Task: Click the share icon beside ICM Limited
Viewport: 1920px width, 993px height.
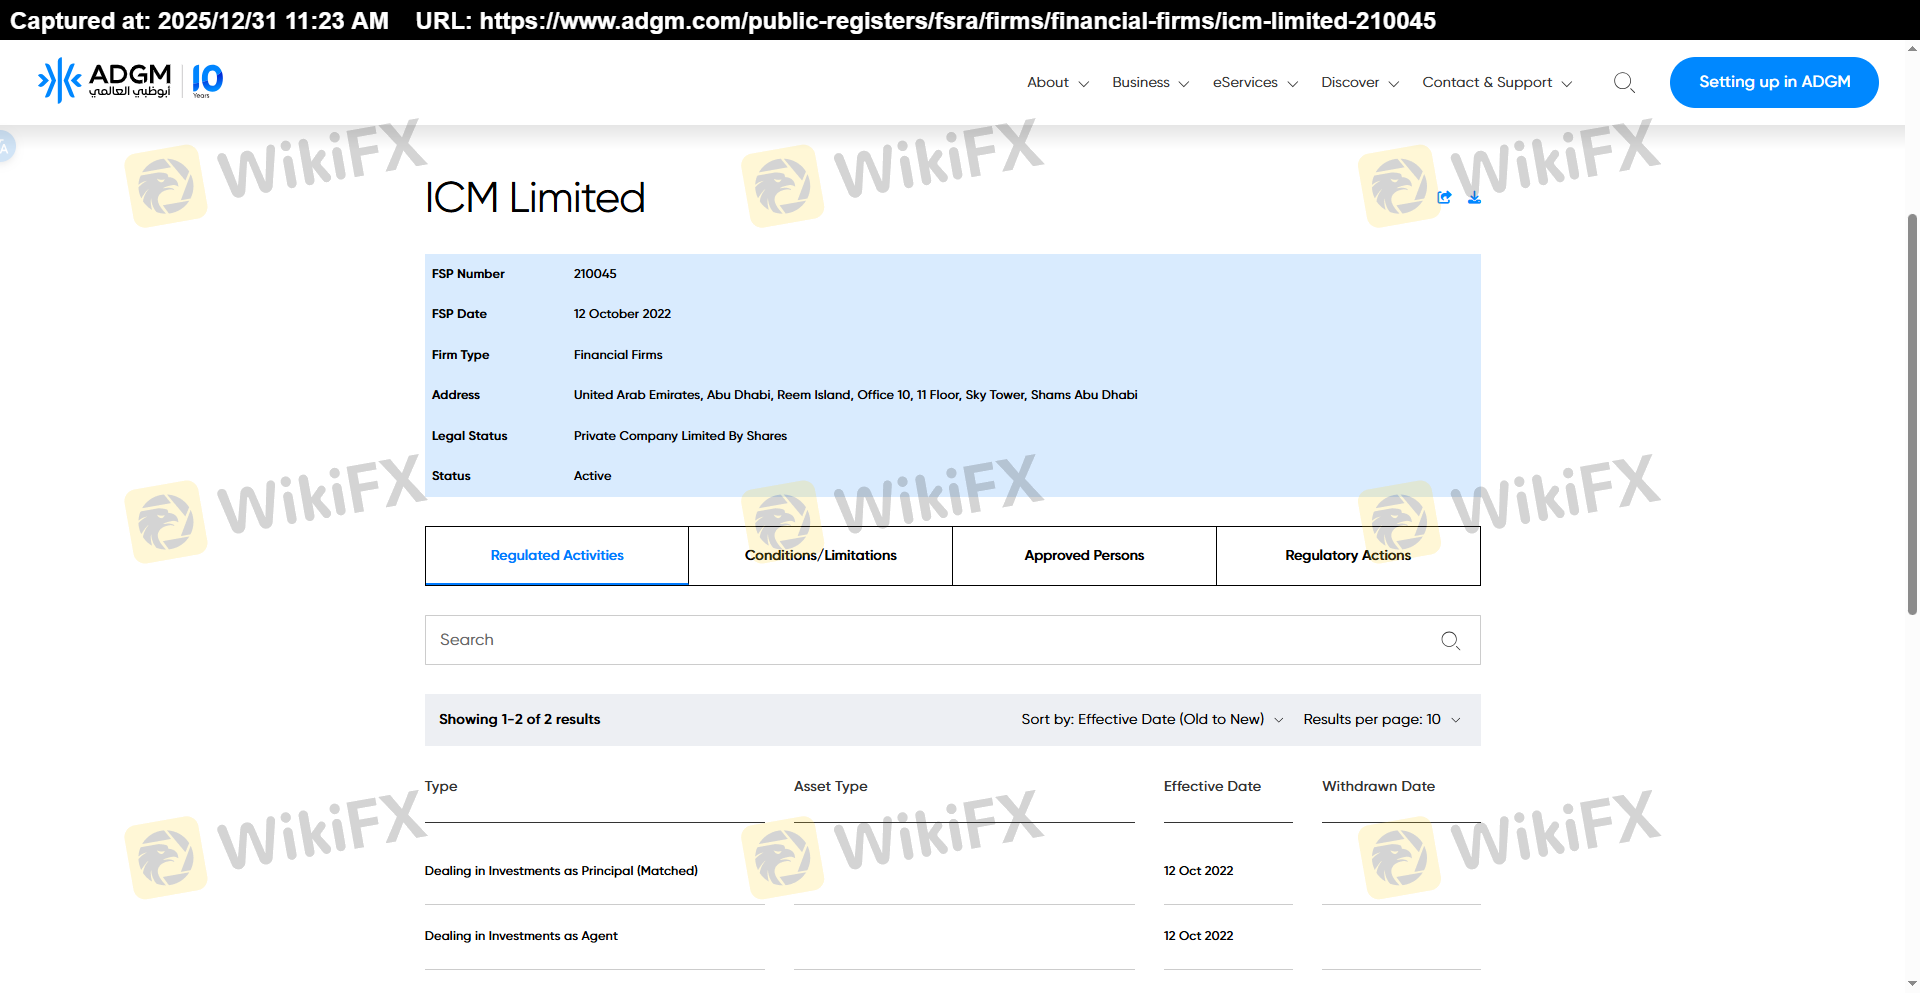Action: (x=1444, y=197)
